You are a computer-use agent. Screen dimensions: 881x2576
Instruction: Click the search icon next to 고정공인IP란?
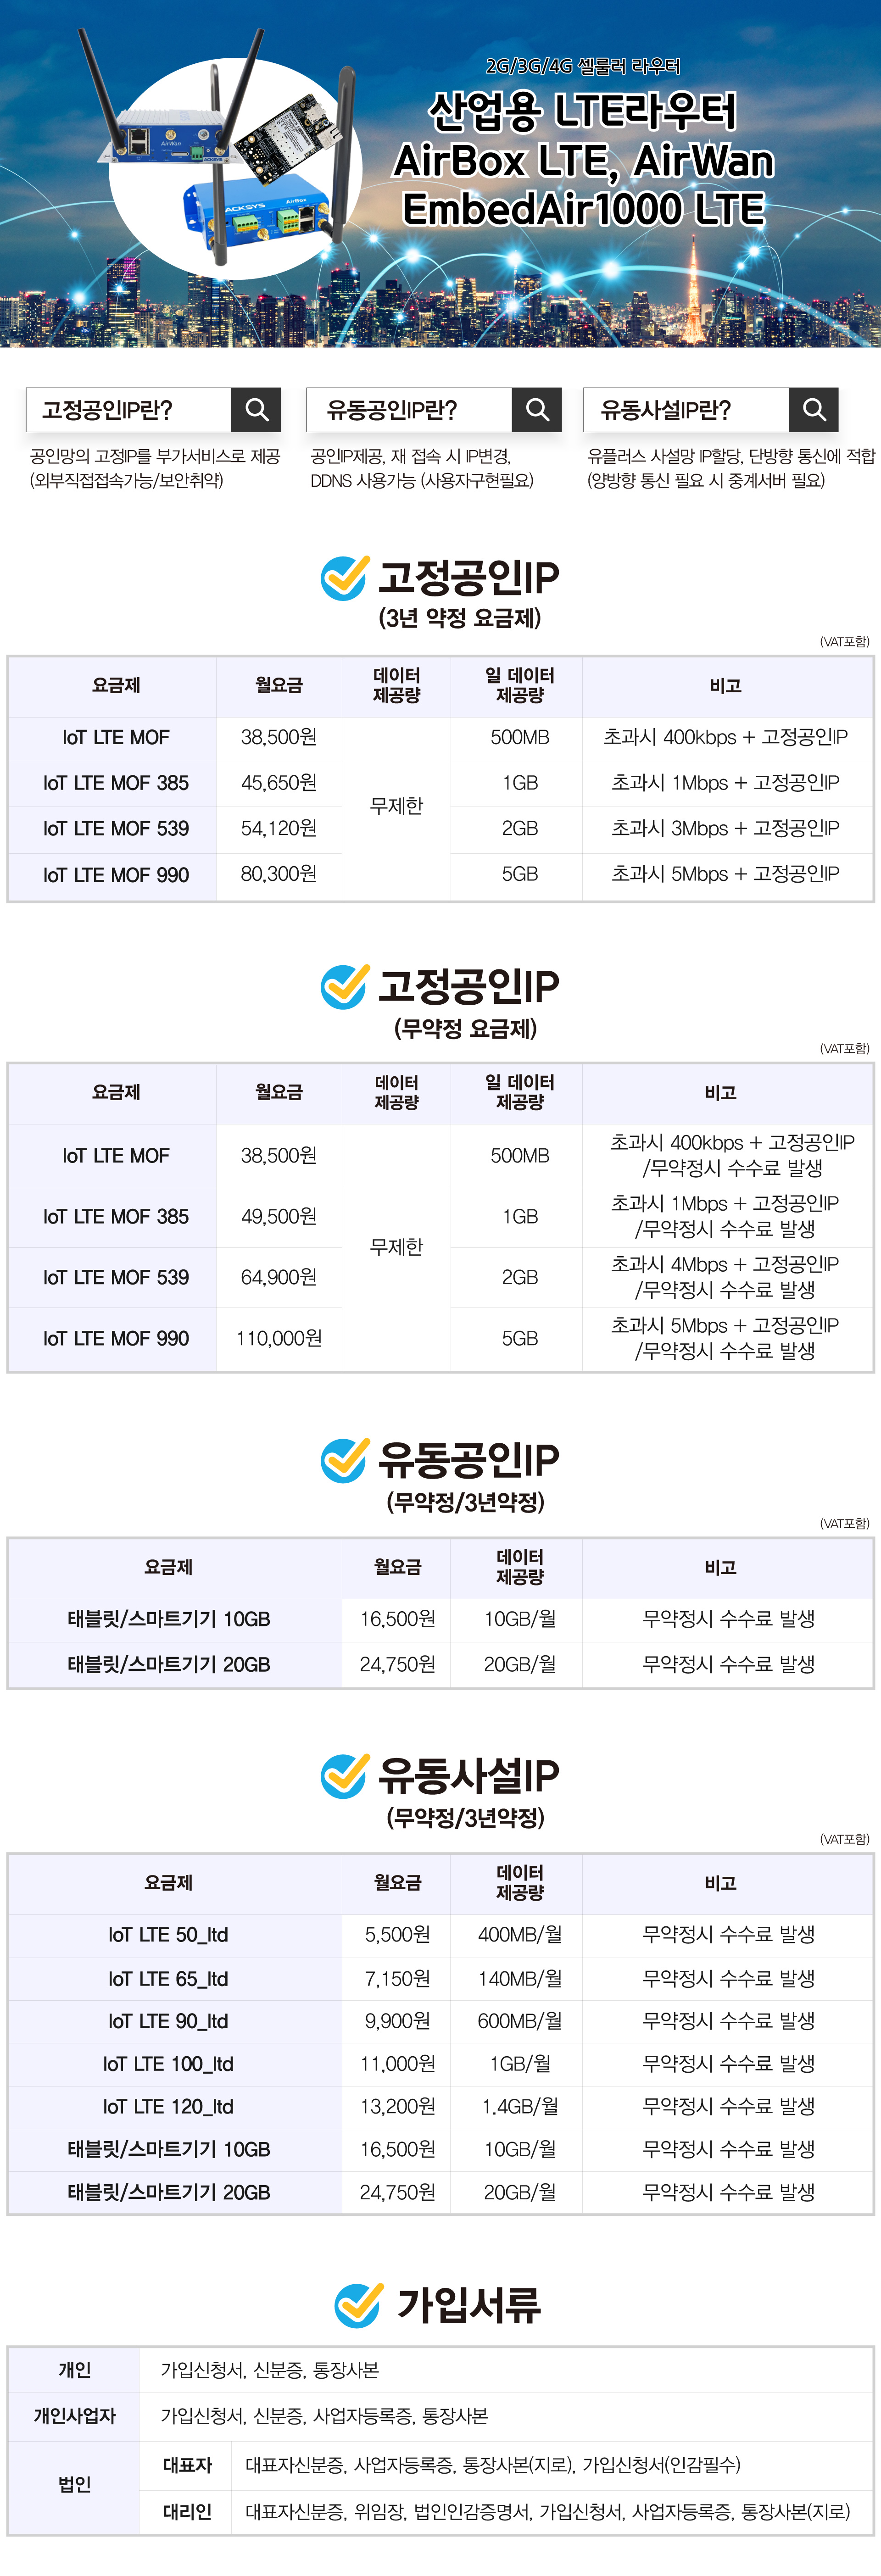[256, 409]
